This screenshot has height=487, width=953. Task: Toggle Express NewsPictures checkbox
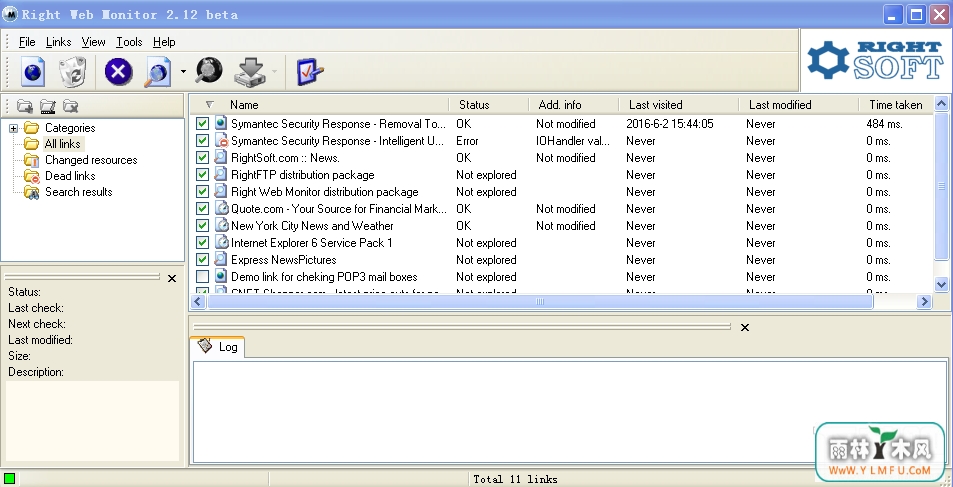click(x=202, y=260)
